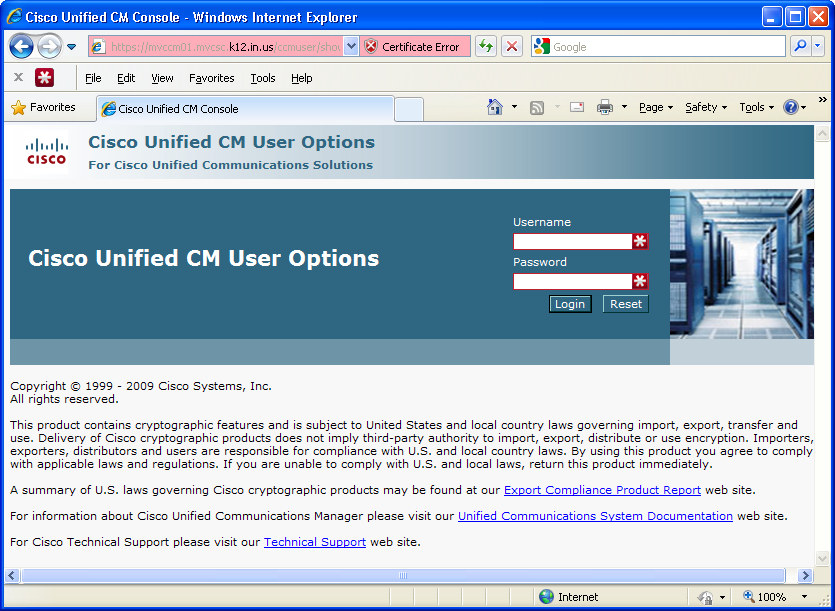Refresh the page with green arrows icon
The height and width of the screenshot is (611, 835).
(486, 47)
